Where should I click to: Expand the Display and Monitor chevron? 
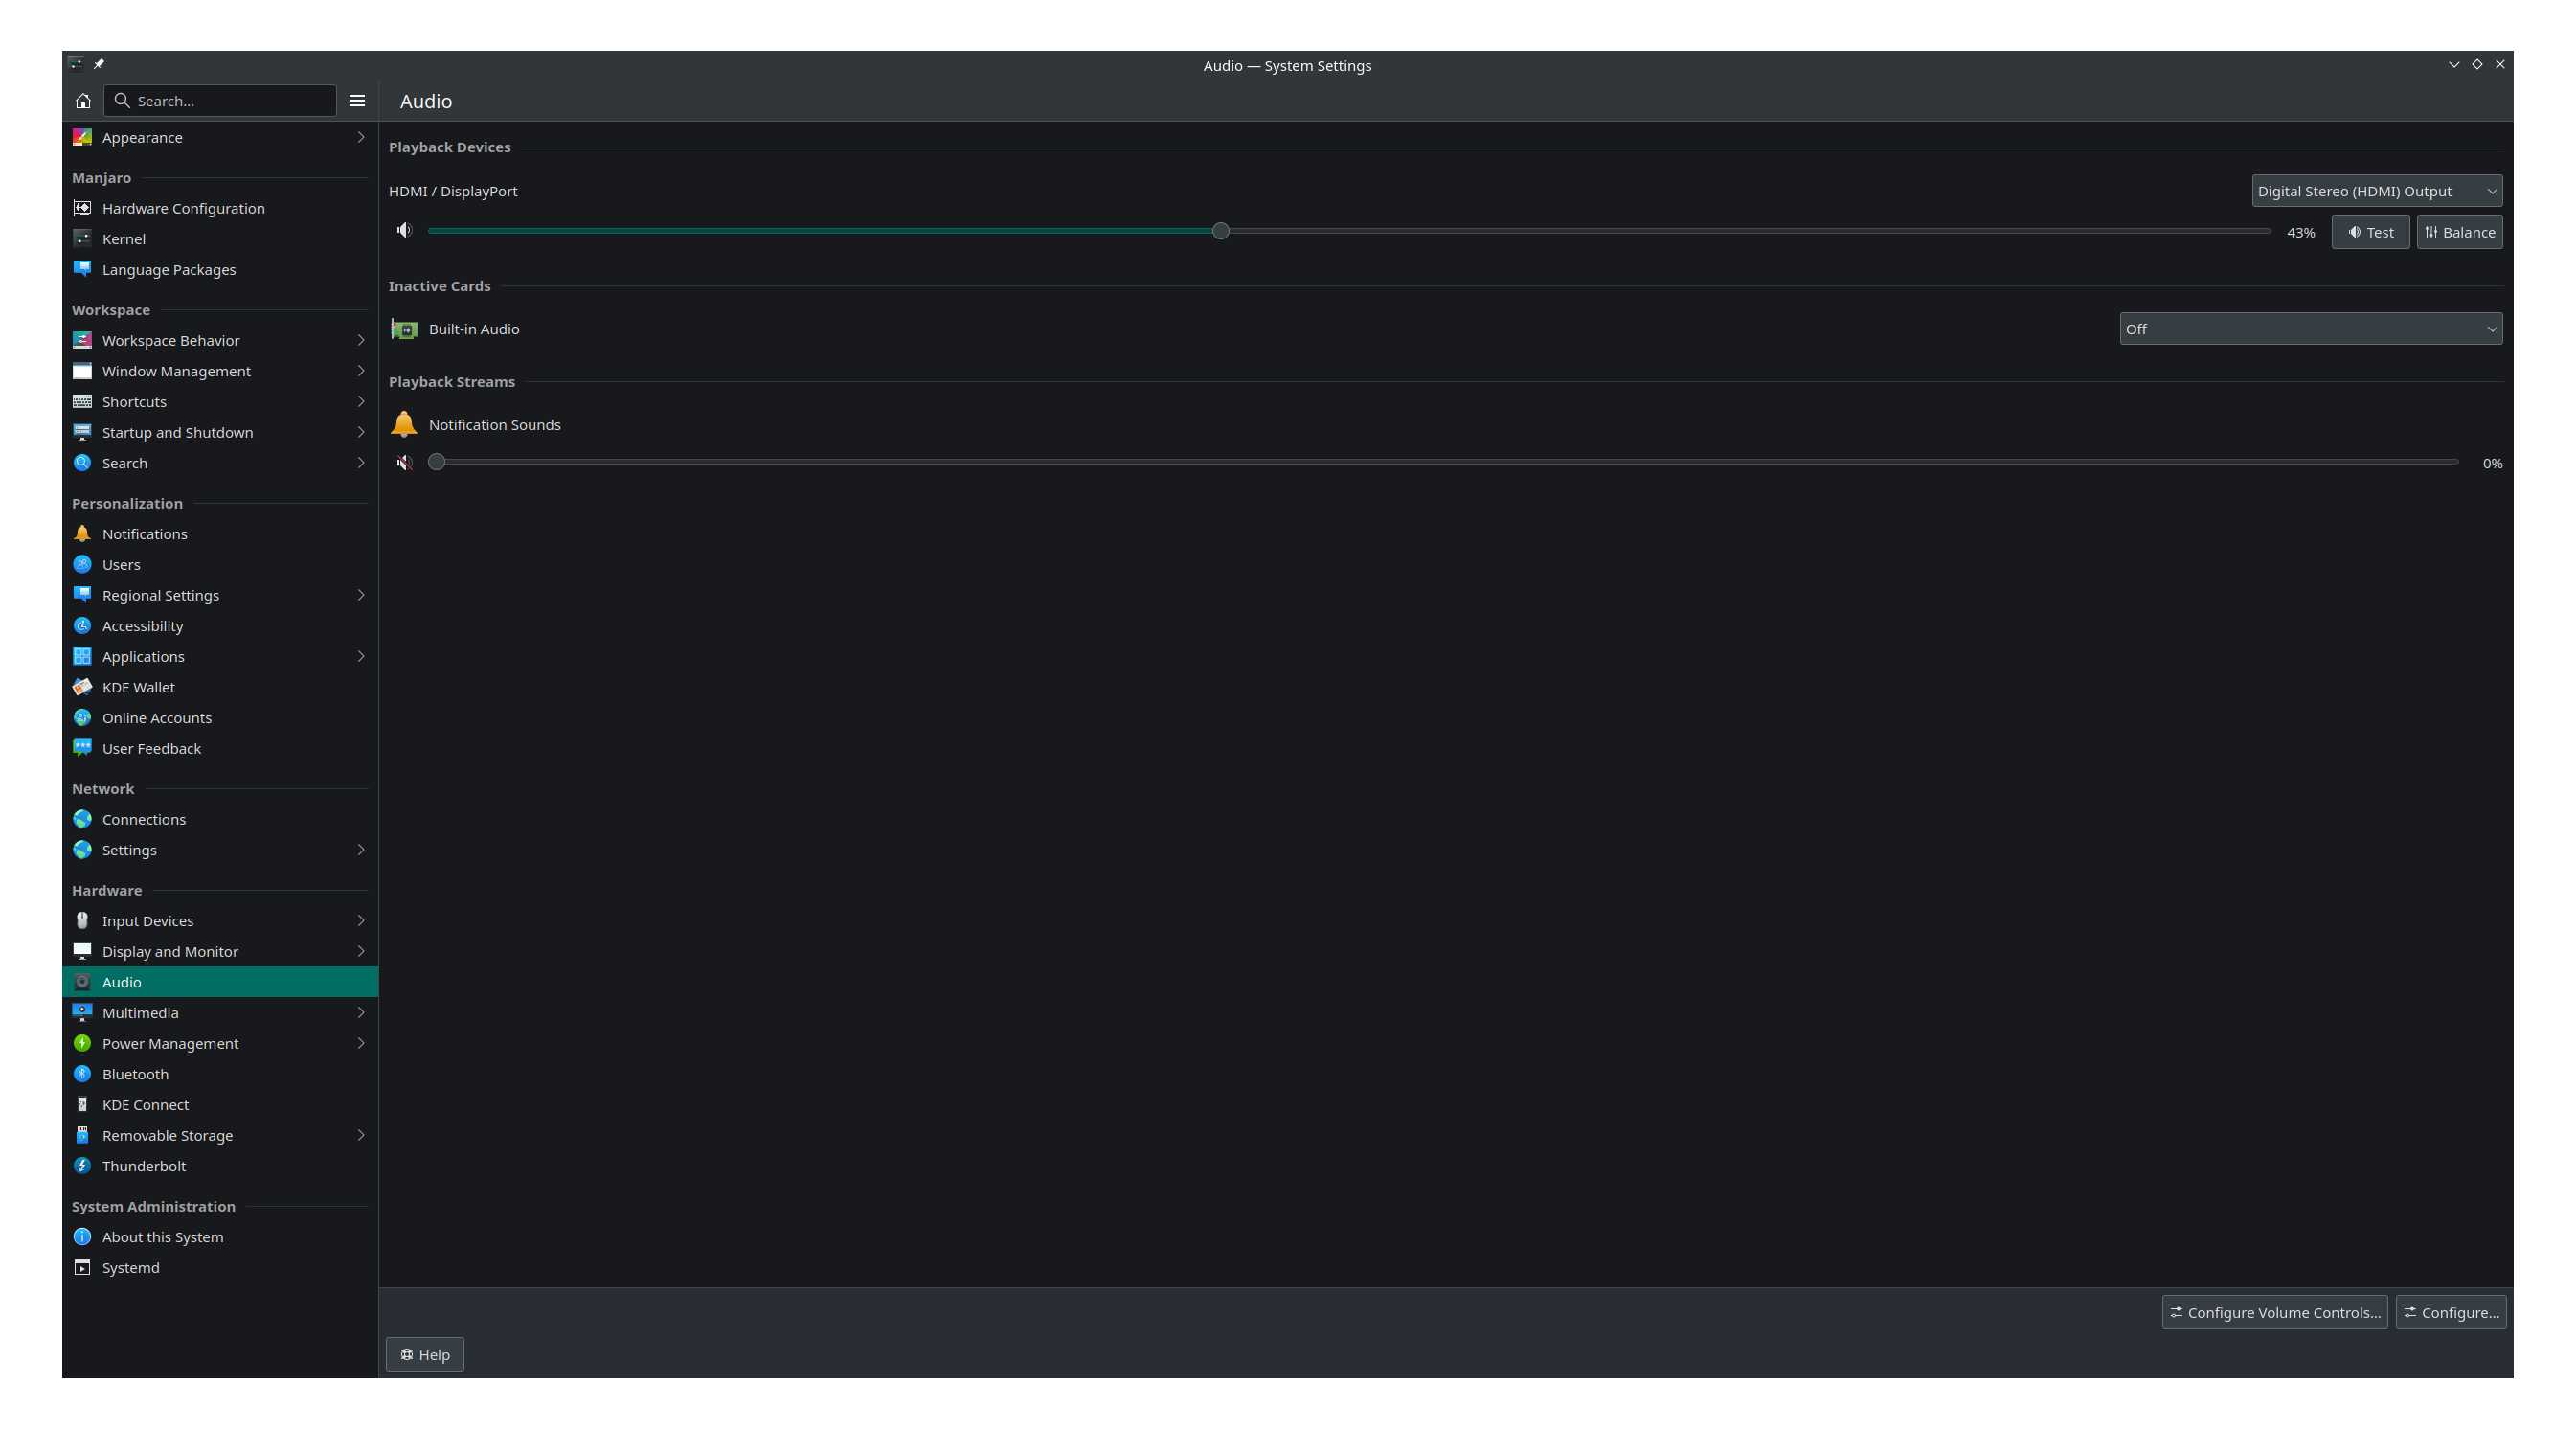(x=361, y=952)
